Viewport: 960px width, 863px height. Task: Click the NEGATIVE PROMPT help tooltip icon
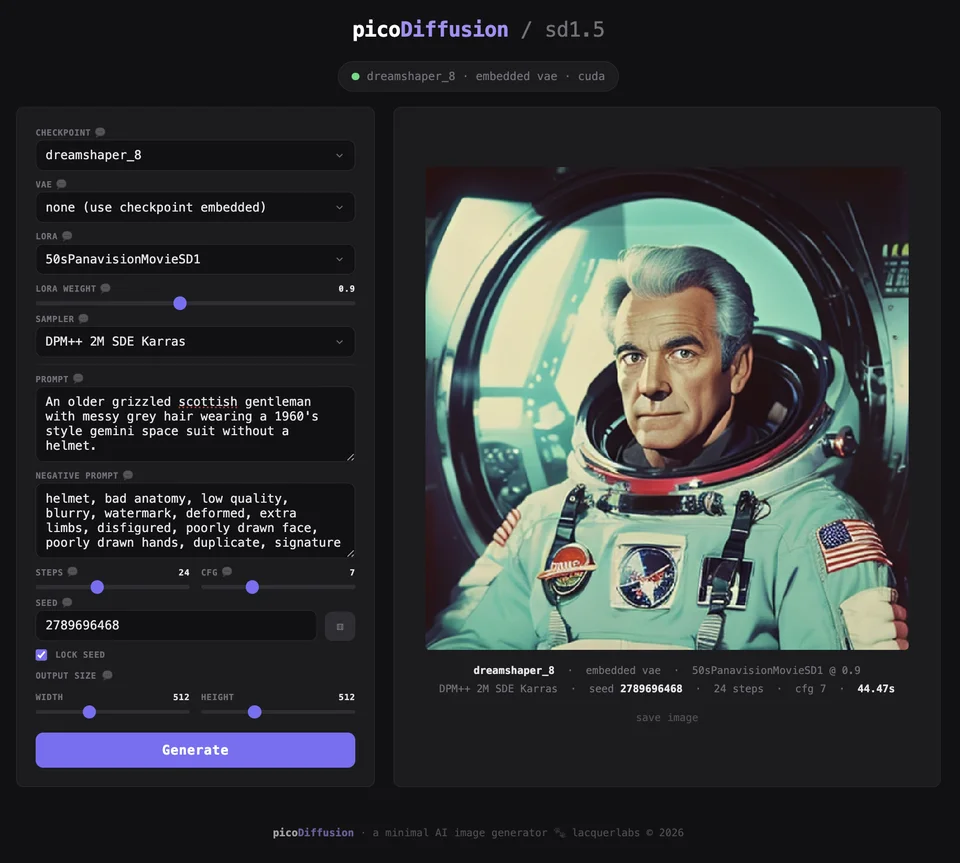[x=124, y=474]
